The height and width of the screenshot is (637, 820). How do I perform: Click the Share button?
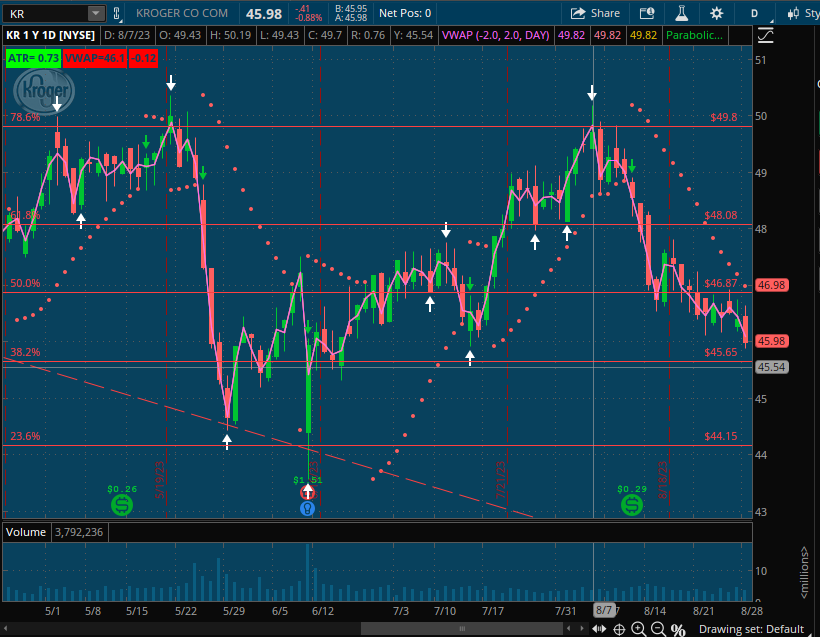click(595, 13)
